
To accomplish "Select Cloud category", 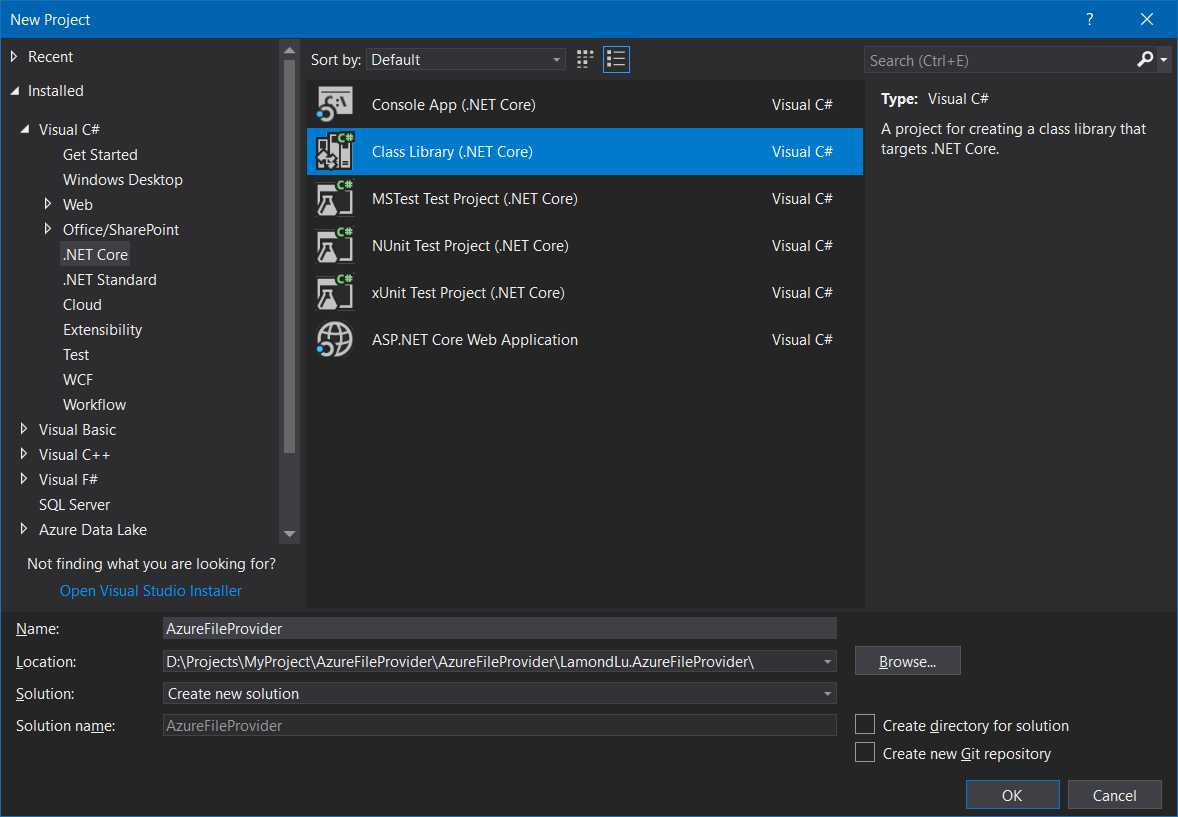I will (x=82, y=304).
